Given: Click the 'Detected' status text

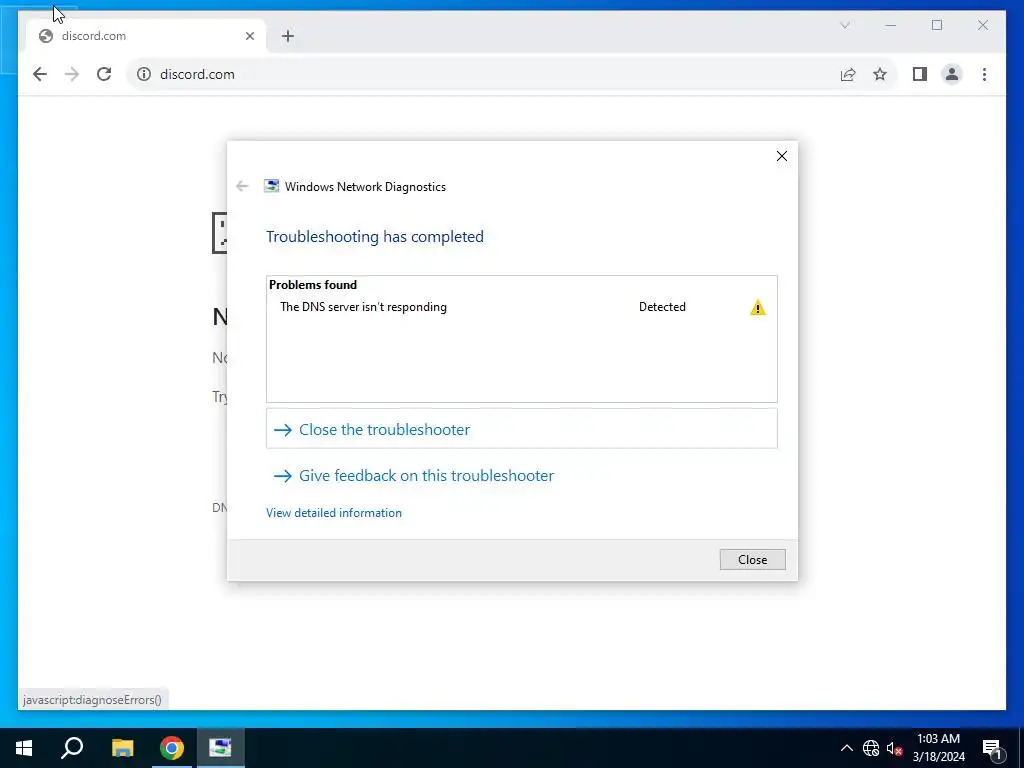Looking at the screenshot, I should click(x=662, y=307).
